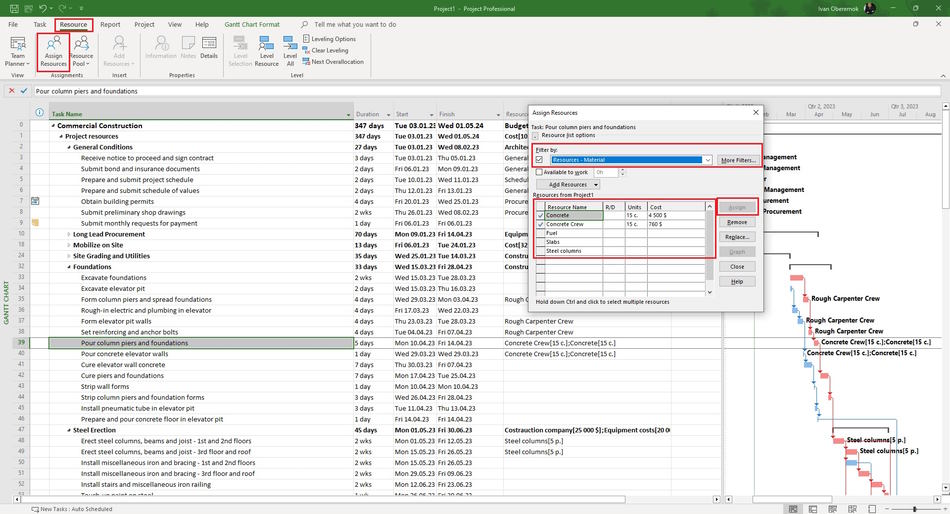Screen dimensions: 950x514
Task: Click the Assign Resources ribbon icon
Action: coord(53,52)
